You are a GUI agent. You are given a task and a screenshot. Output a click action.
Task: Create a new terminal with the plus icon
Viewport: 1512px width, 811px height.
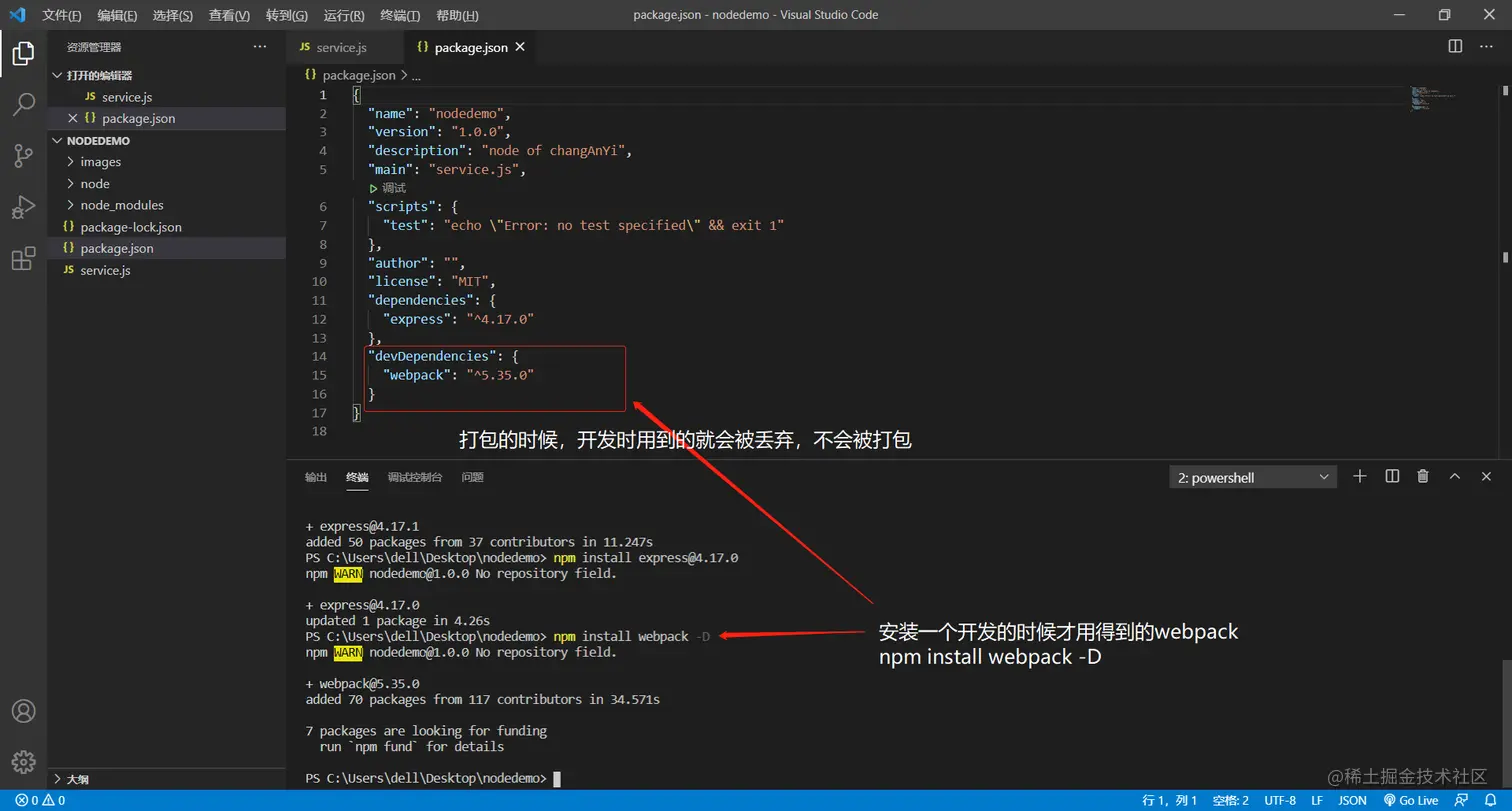coord(1359,477)
